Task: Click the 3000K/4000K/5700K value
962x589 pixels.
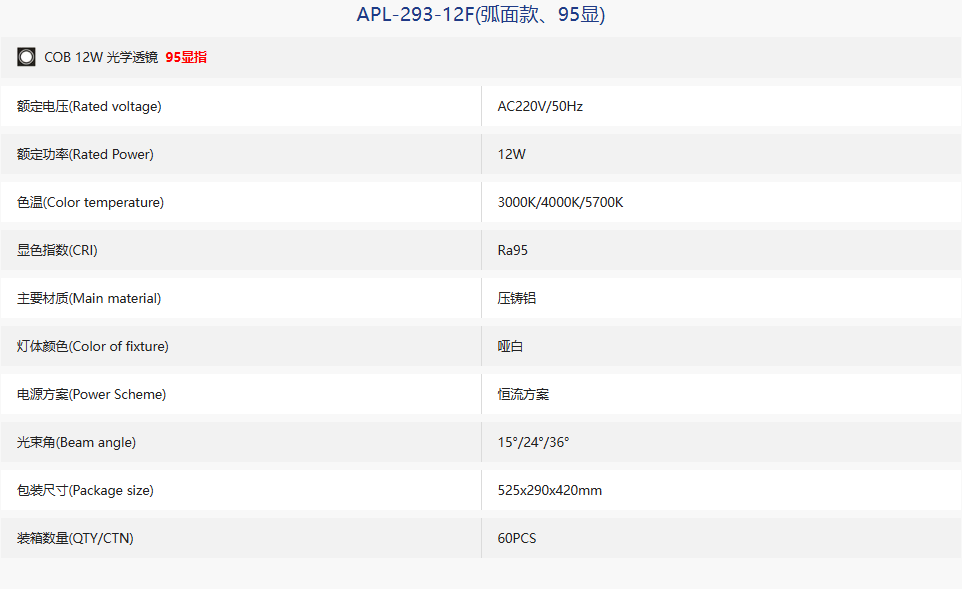Action: [x=560, y=202]
